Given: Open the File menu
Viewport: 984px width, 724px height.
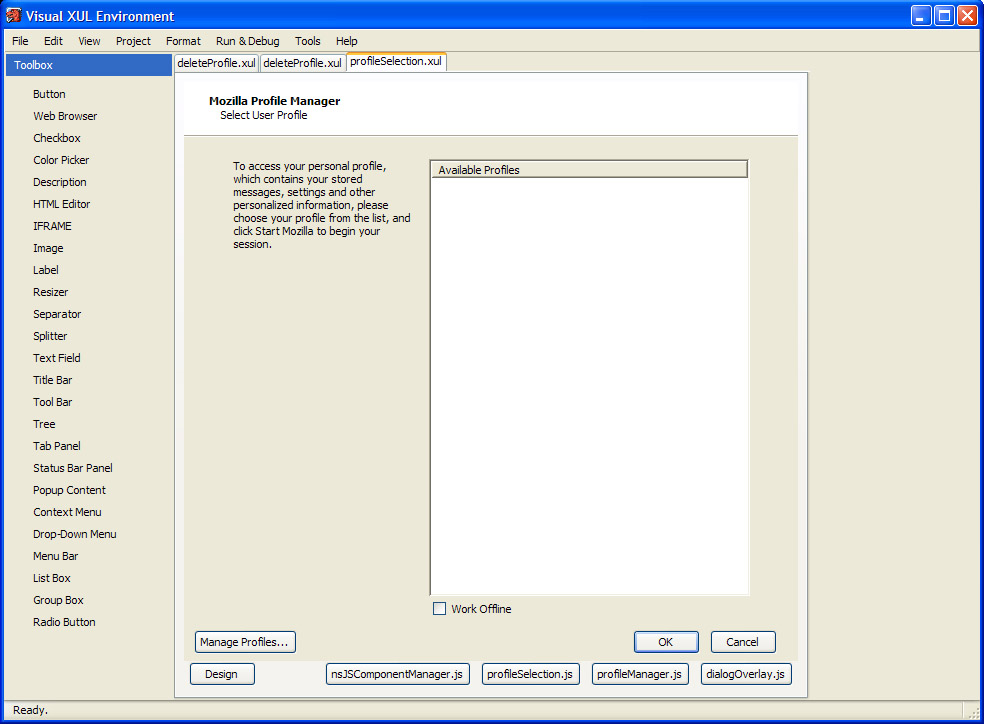Looking at the screenshot, I should click(20, 41).
